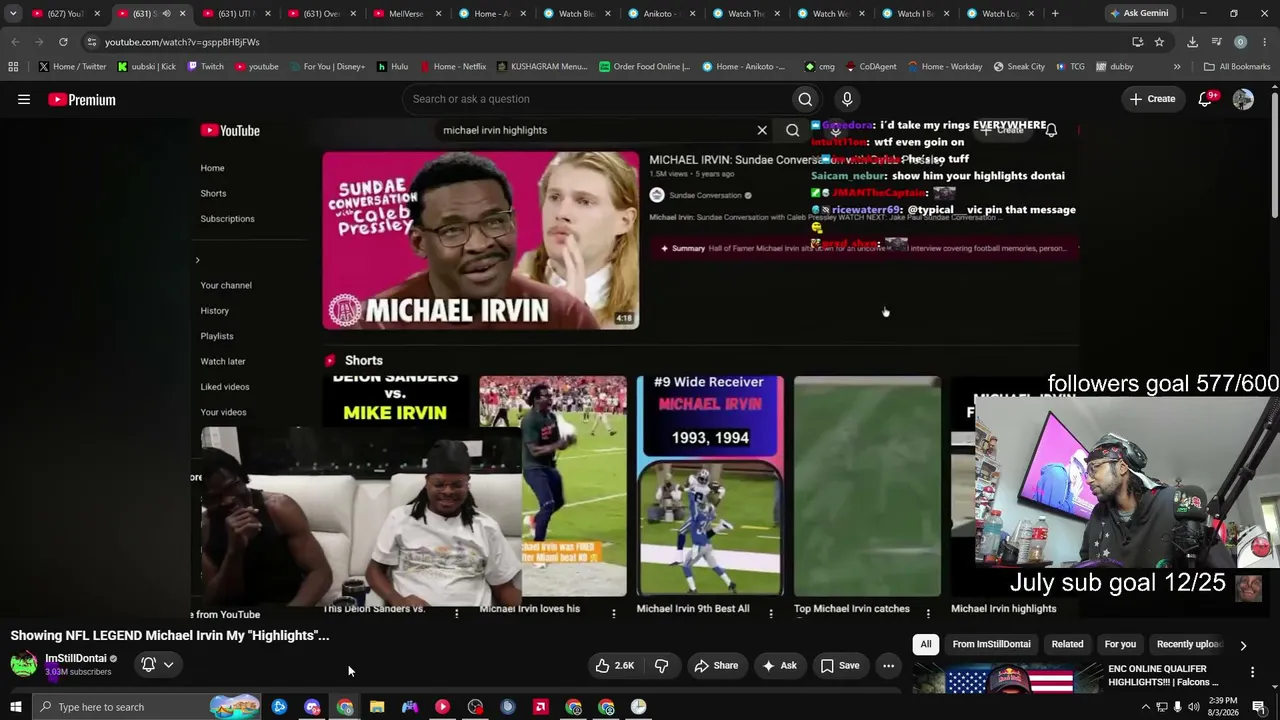Open Chrome downloads

click(1192, 42)
